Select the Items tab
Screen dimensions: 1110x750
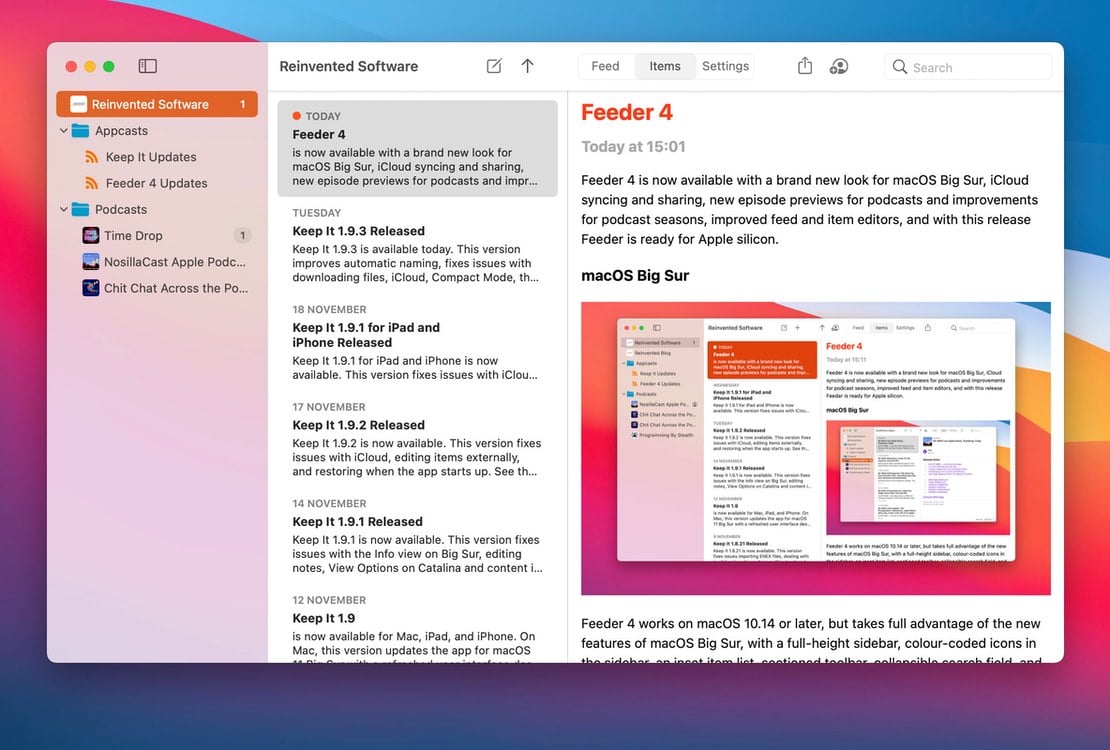[665, 66]
